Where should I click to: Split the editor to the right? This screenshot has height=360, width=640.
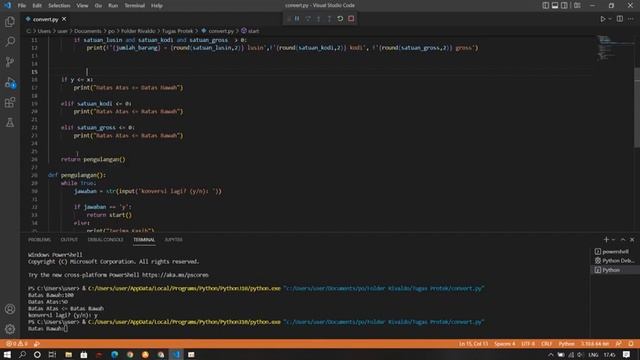point(620,19)
